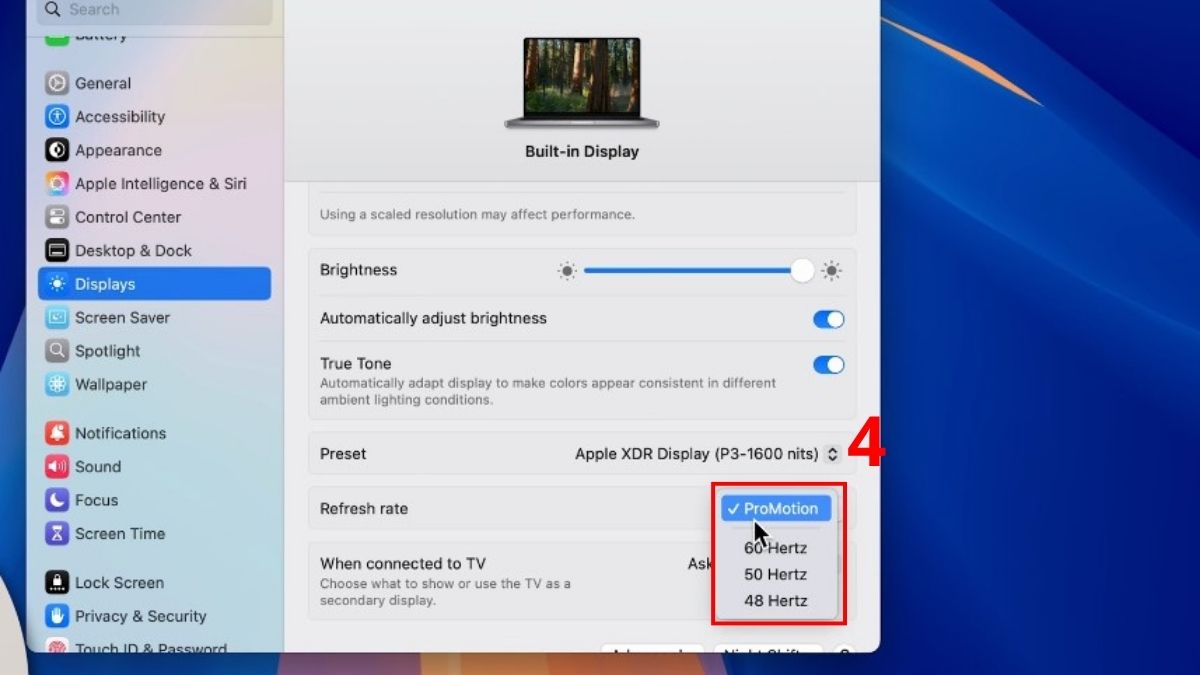Open the Displays settings icon

point(60,283)
